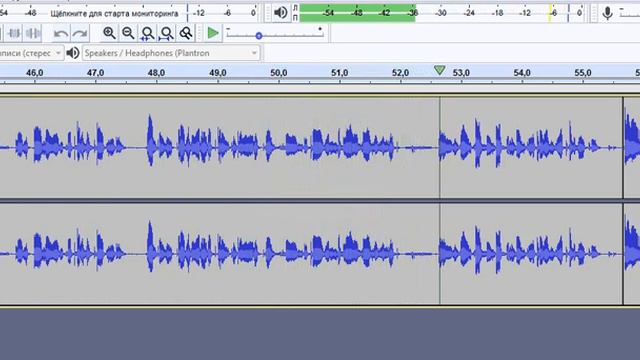Open the Speakers / Headphones playback device dropdown

[x=171, y=53]
